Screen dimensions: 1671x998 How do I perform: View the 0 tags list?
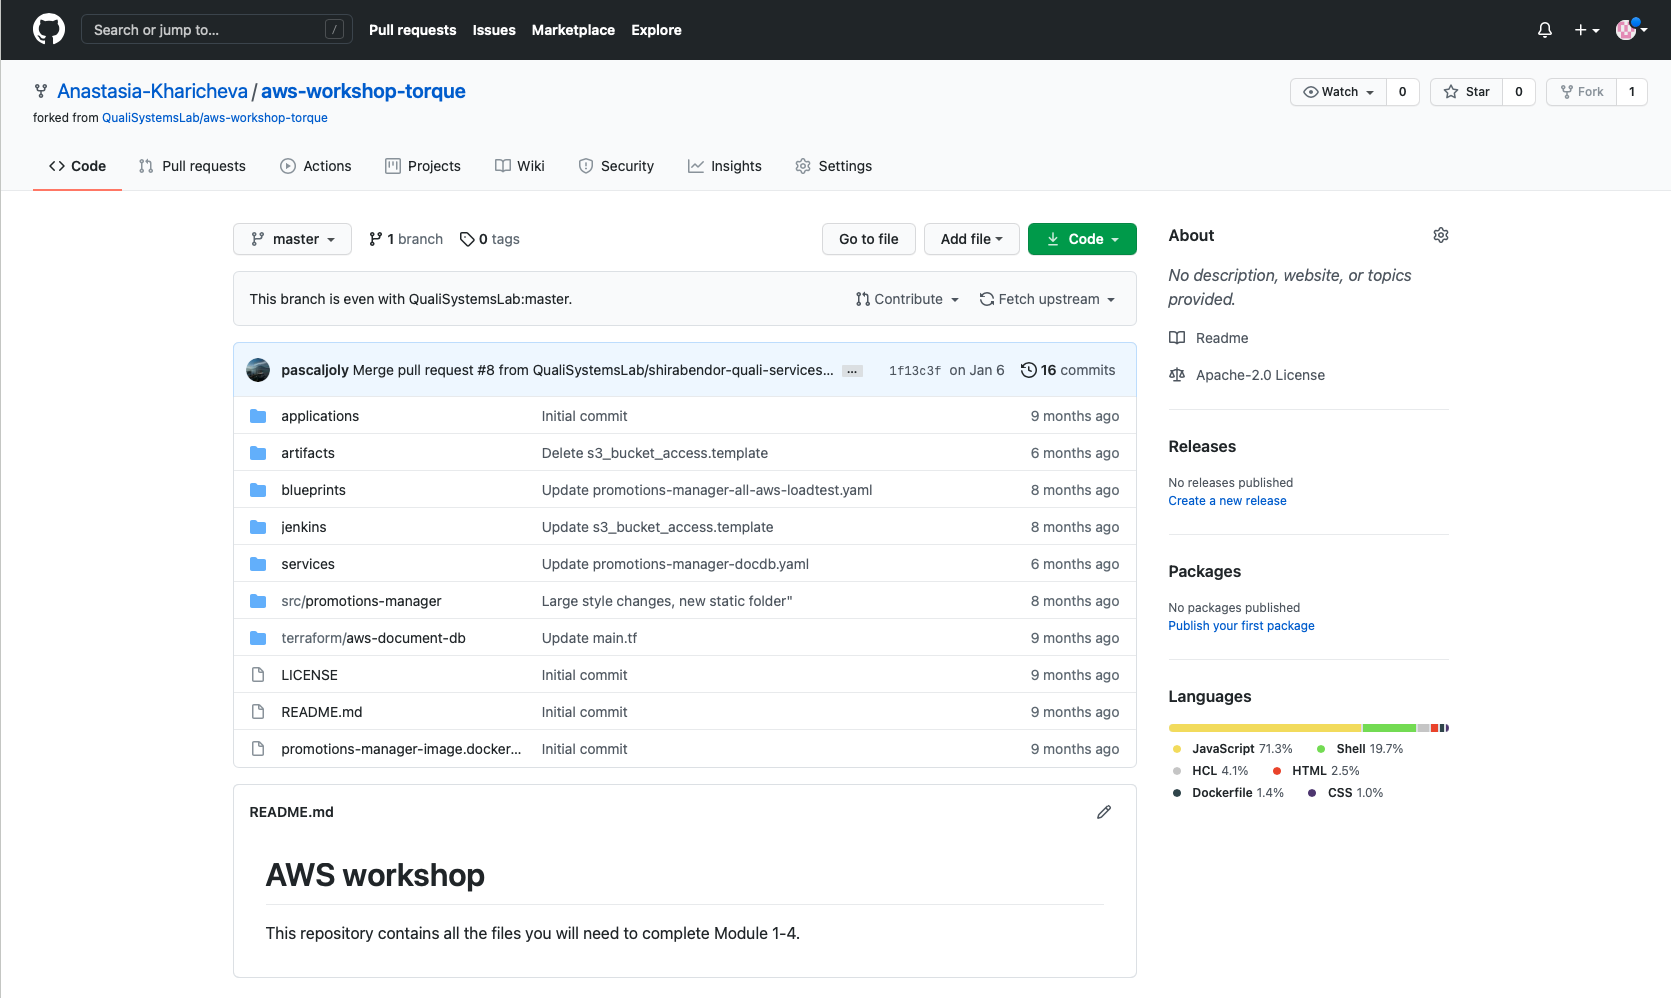[489, 239]
